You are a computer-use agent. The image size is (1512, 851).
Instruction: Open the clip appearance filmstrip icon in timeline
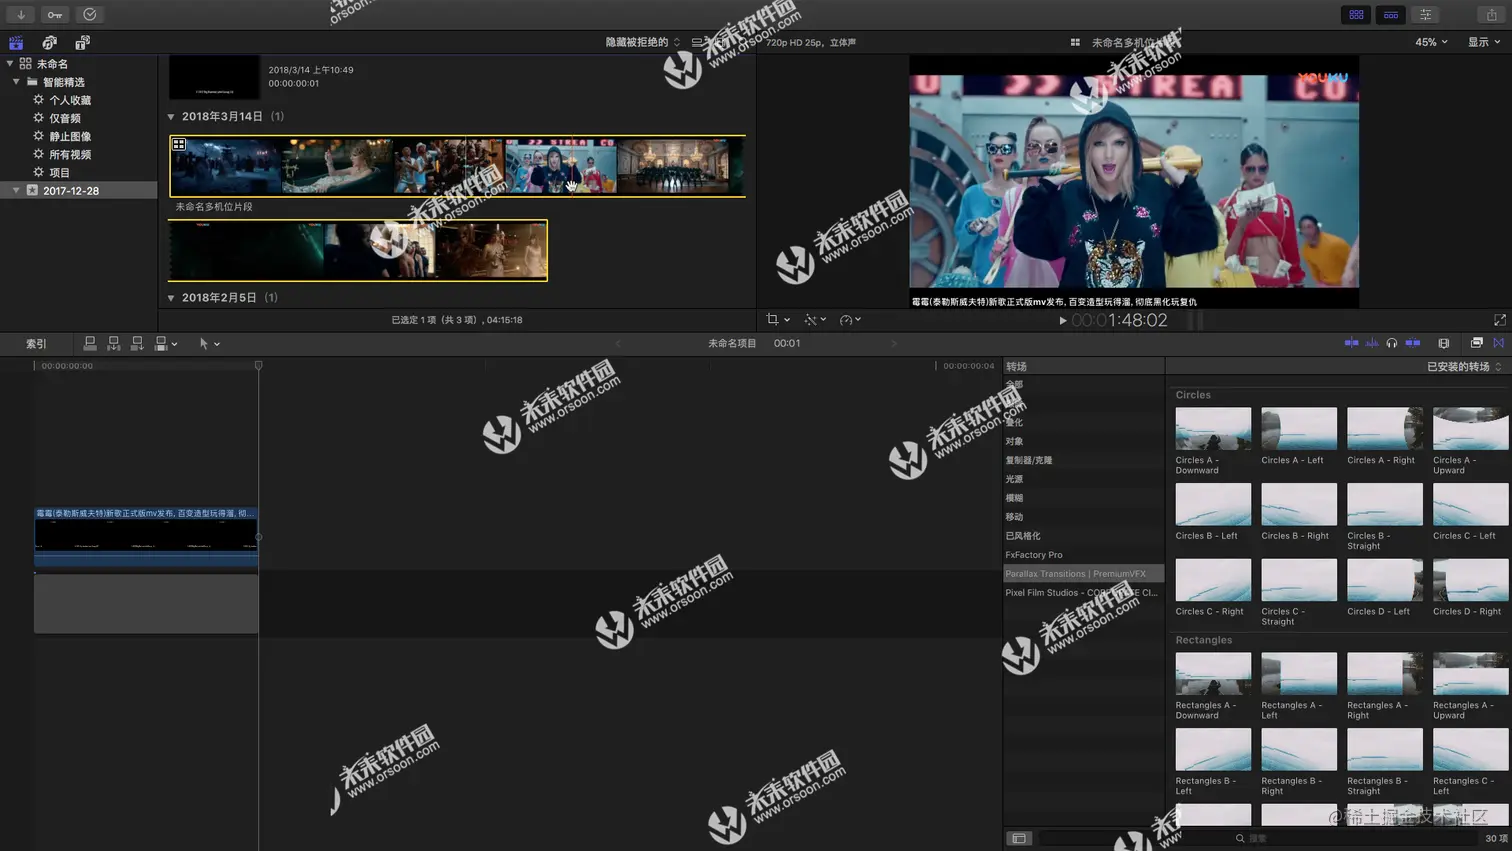[1443, 343]
